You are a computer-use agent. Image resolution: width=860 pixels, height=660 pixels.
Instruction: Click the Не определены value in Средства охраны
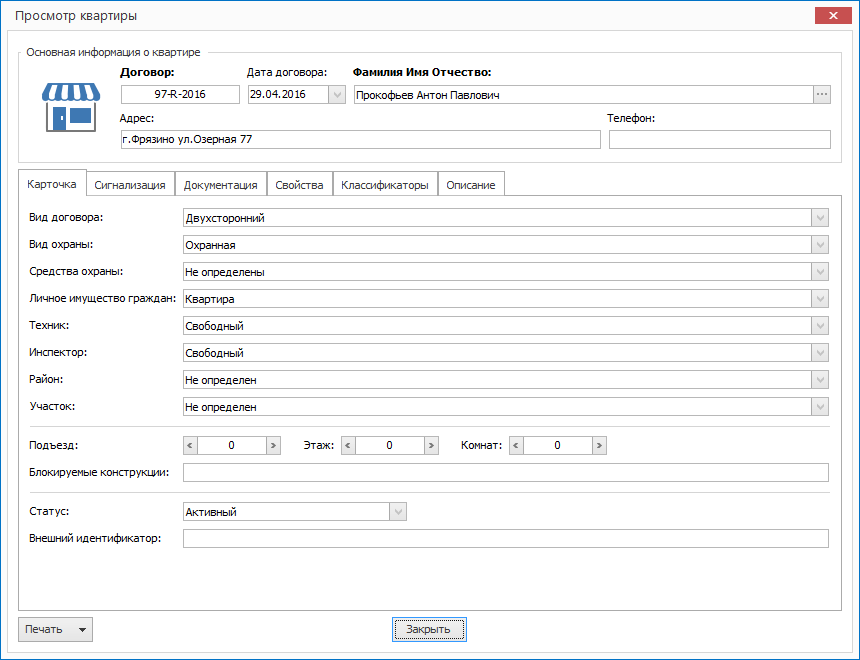click(x=225, y=272)
